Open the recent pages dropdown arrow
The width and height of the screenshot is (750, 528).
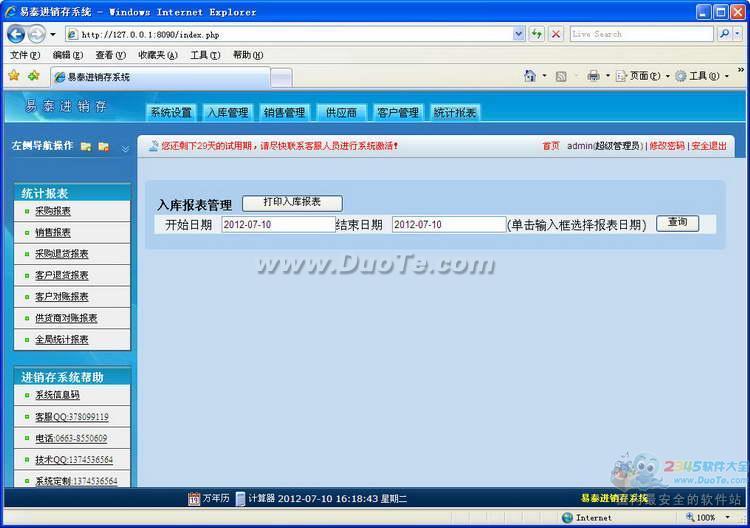click(x=53, y=34)
